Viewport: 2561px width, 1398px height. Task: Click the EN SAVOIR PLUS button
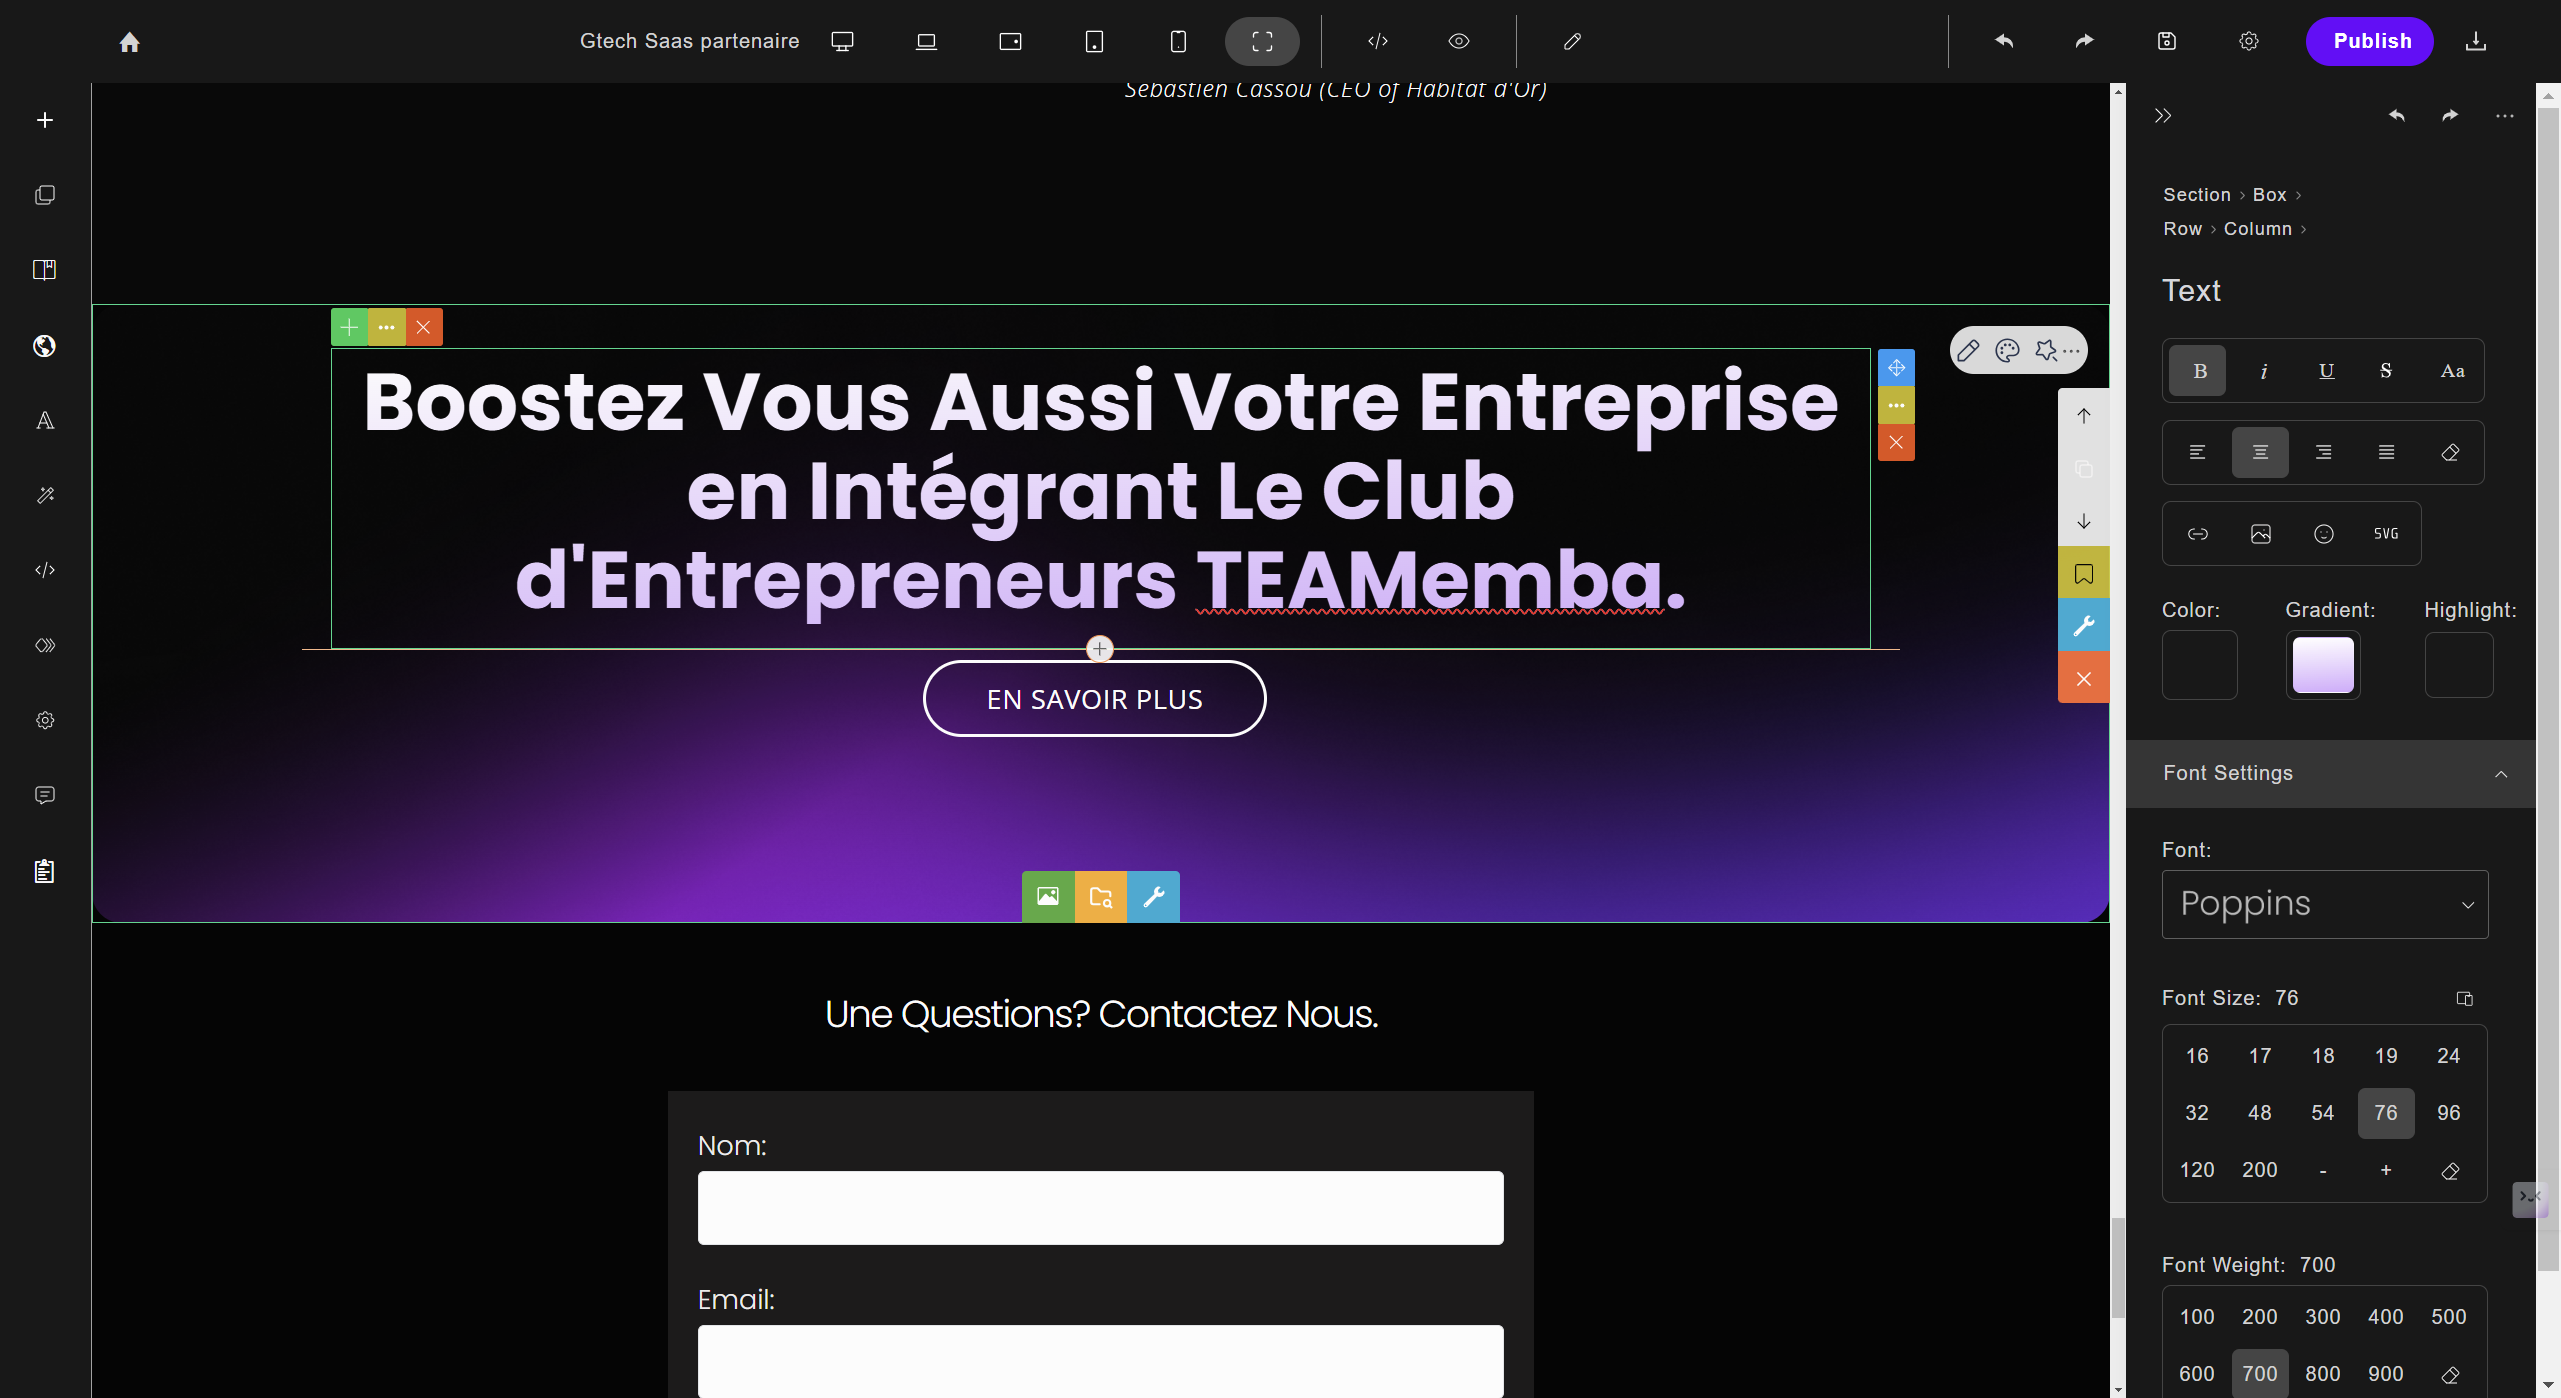1094,699
